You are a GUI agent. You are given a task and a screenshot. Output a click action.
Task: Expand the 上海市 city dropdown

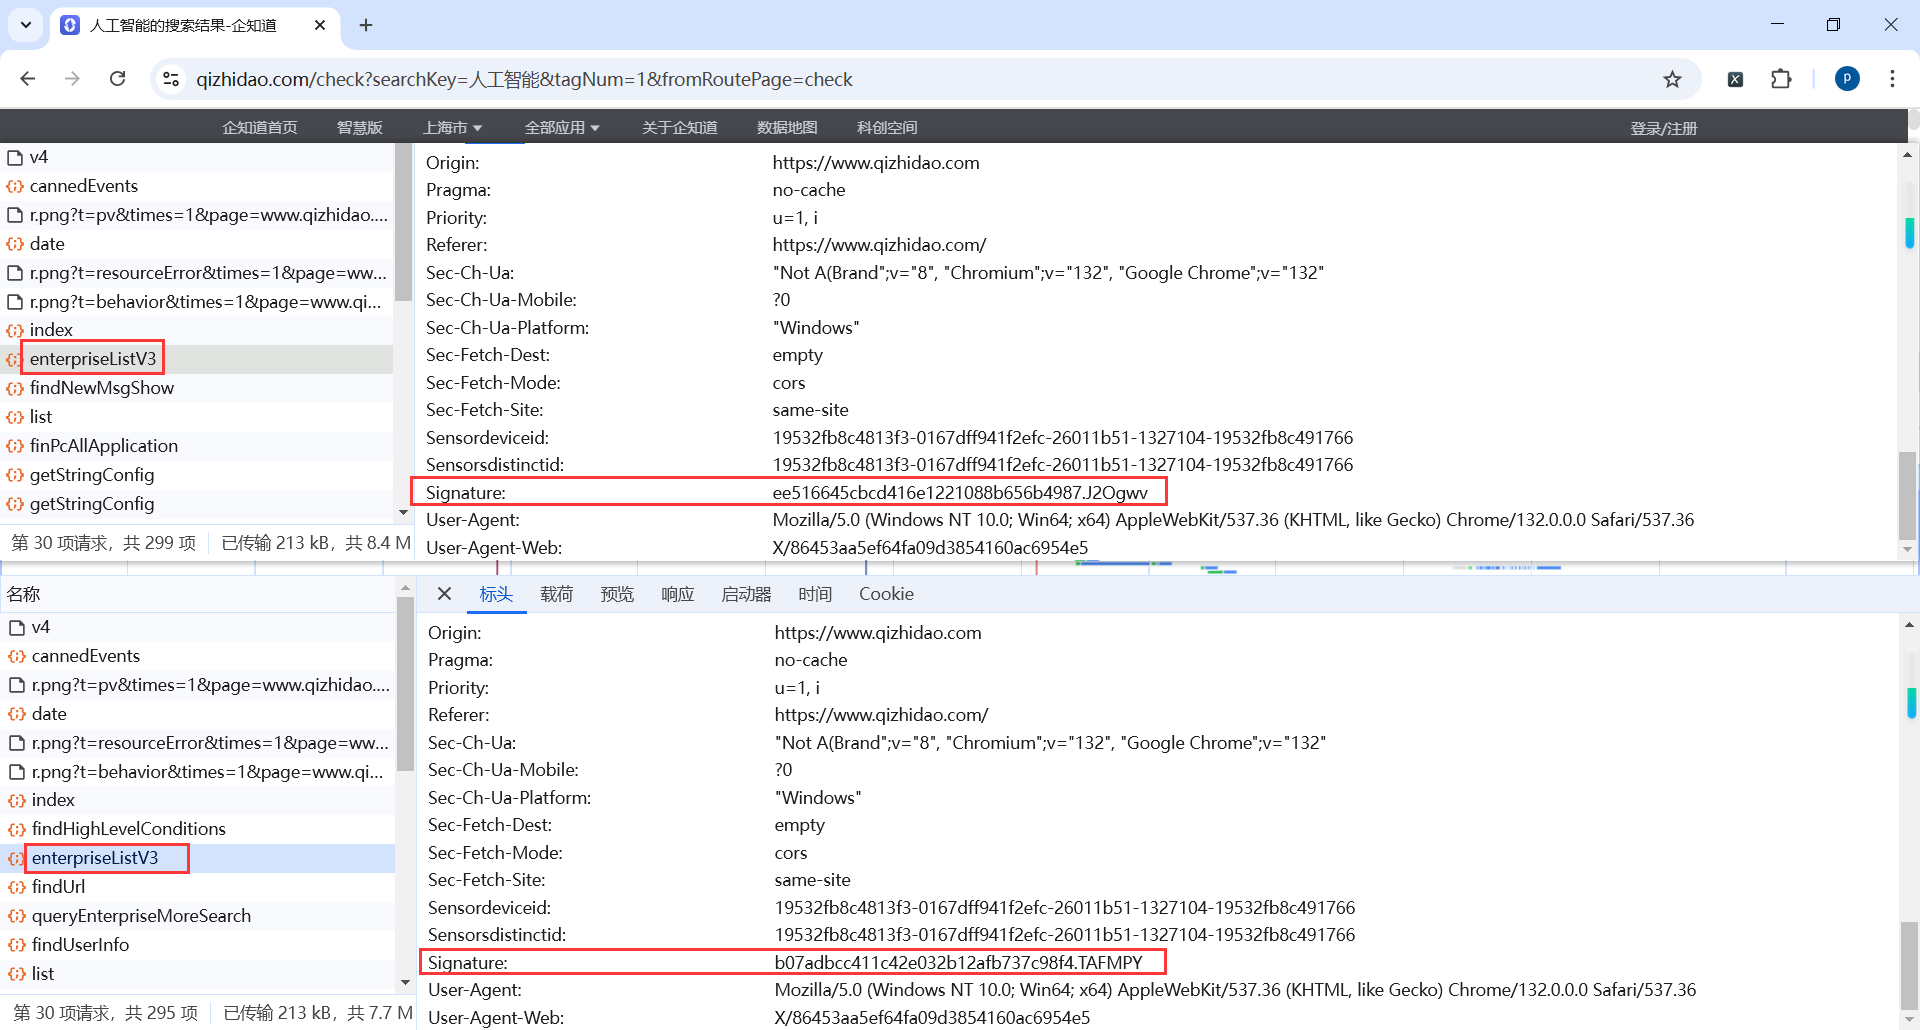(452, 128)
